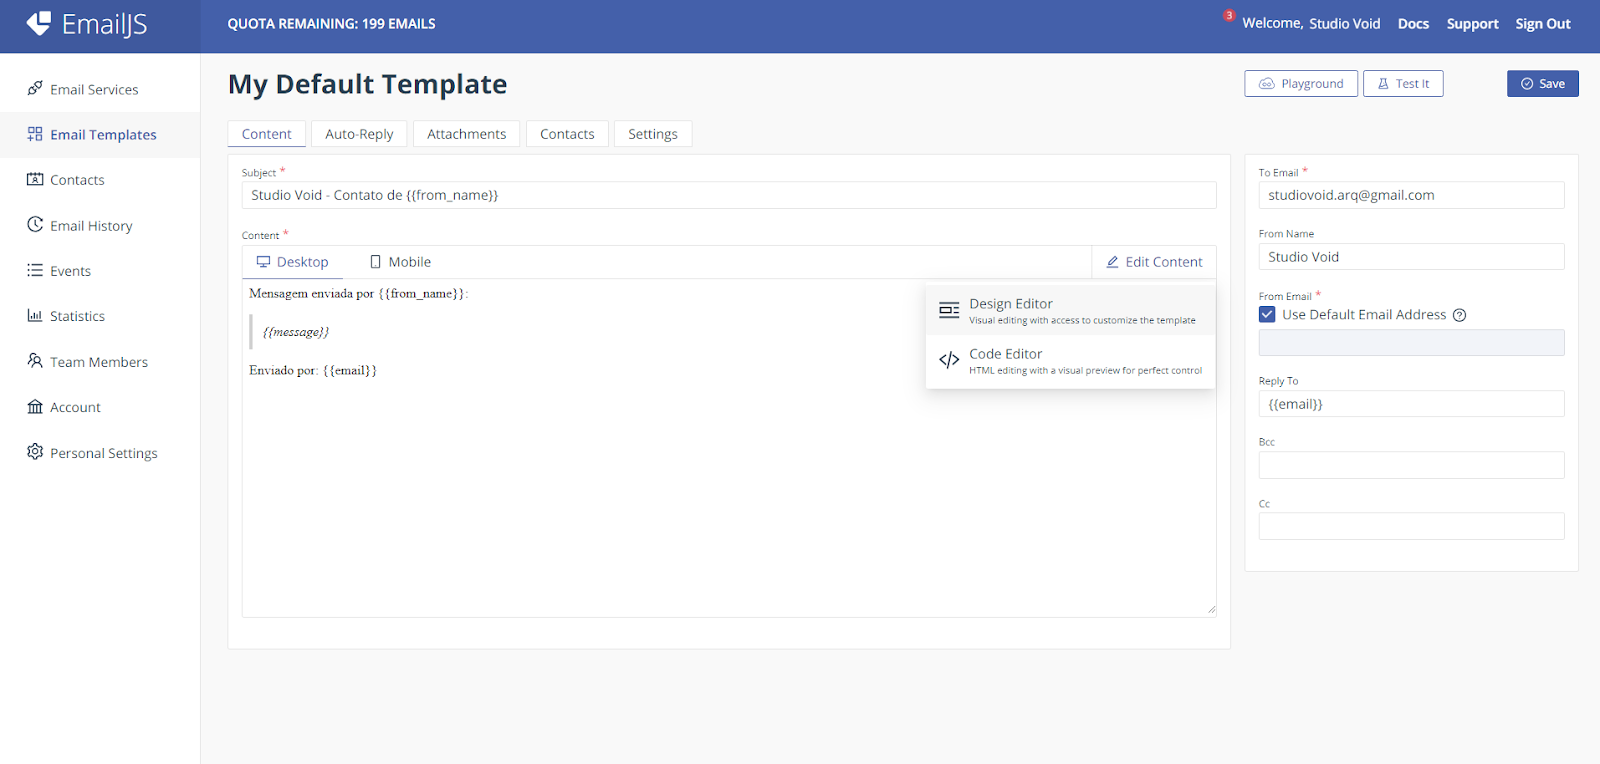Image resolution: width=1600 pixels, height=764 pixels.
Task: Switch to the Auto-Reply tab
Action: click(x=359, y=134)
